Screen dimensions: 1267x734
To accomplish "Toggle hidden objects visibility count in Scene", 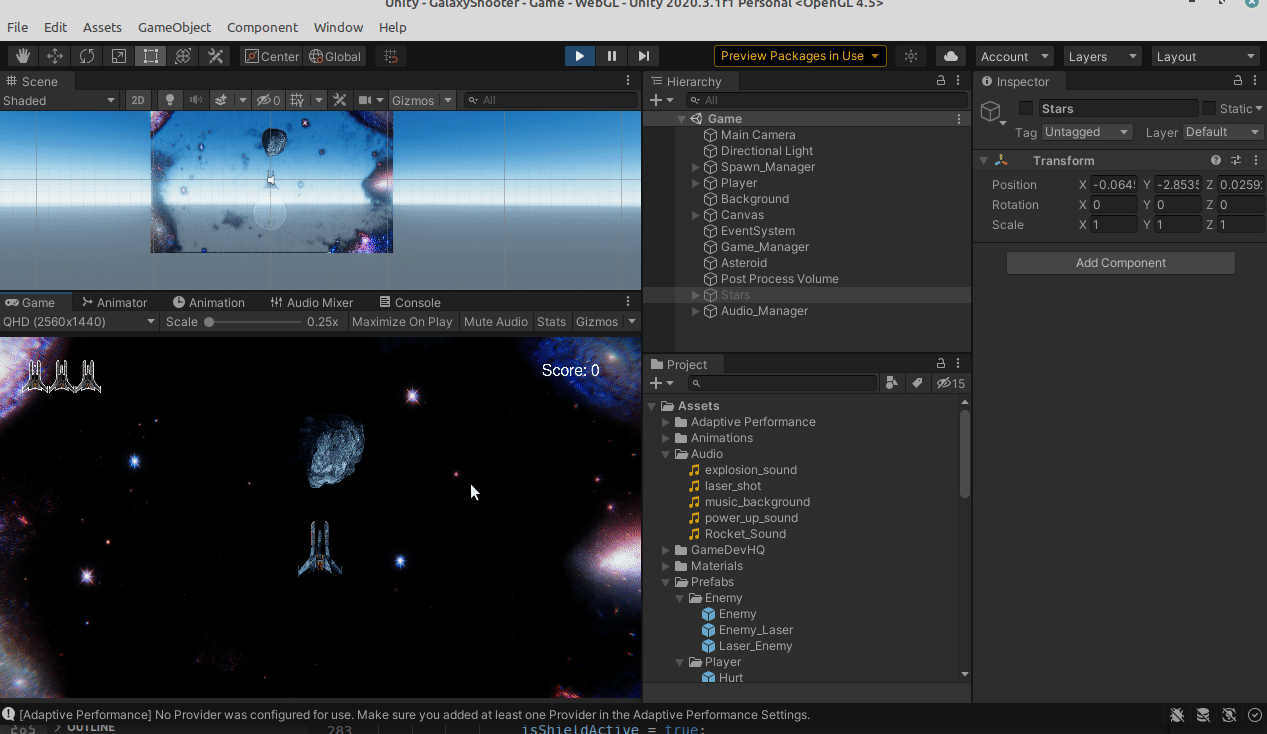I will 268,100.
